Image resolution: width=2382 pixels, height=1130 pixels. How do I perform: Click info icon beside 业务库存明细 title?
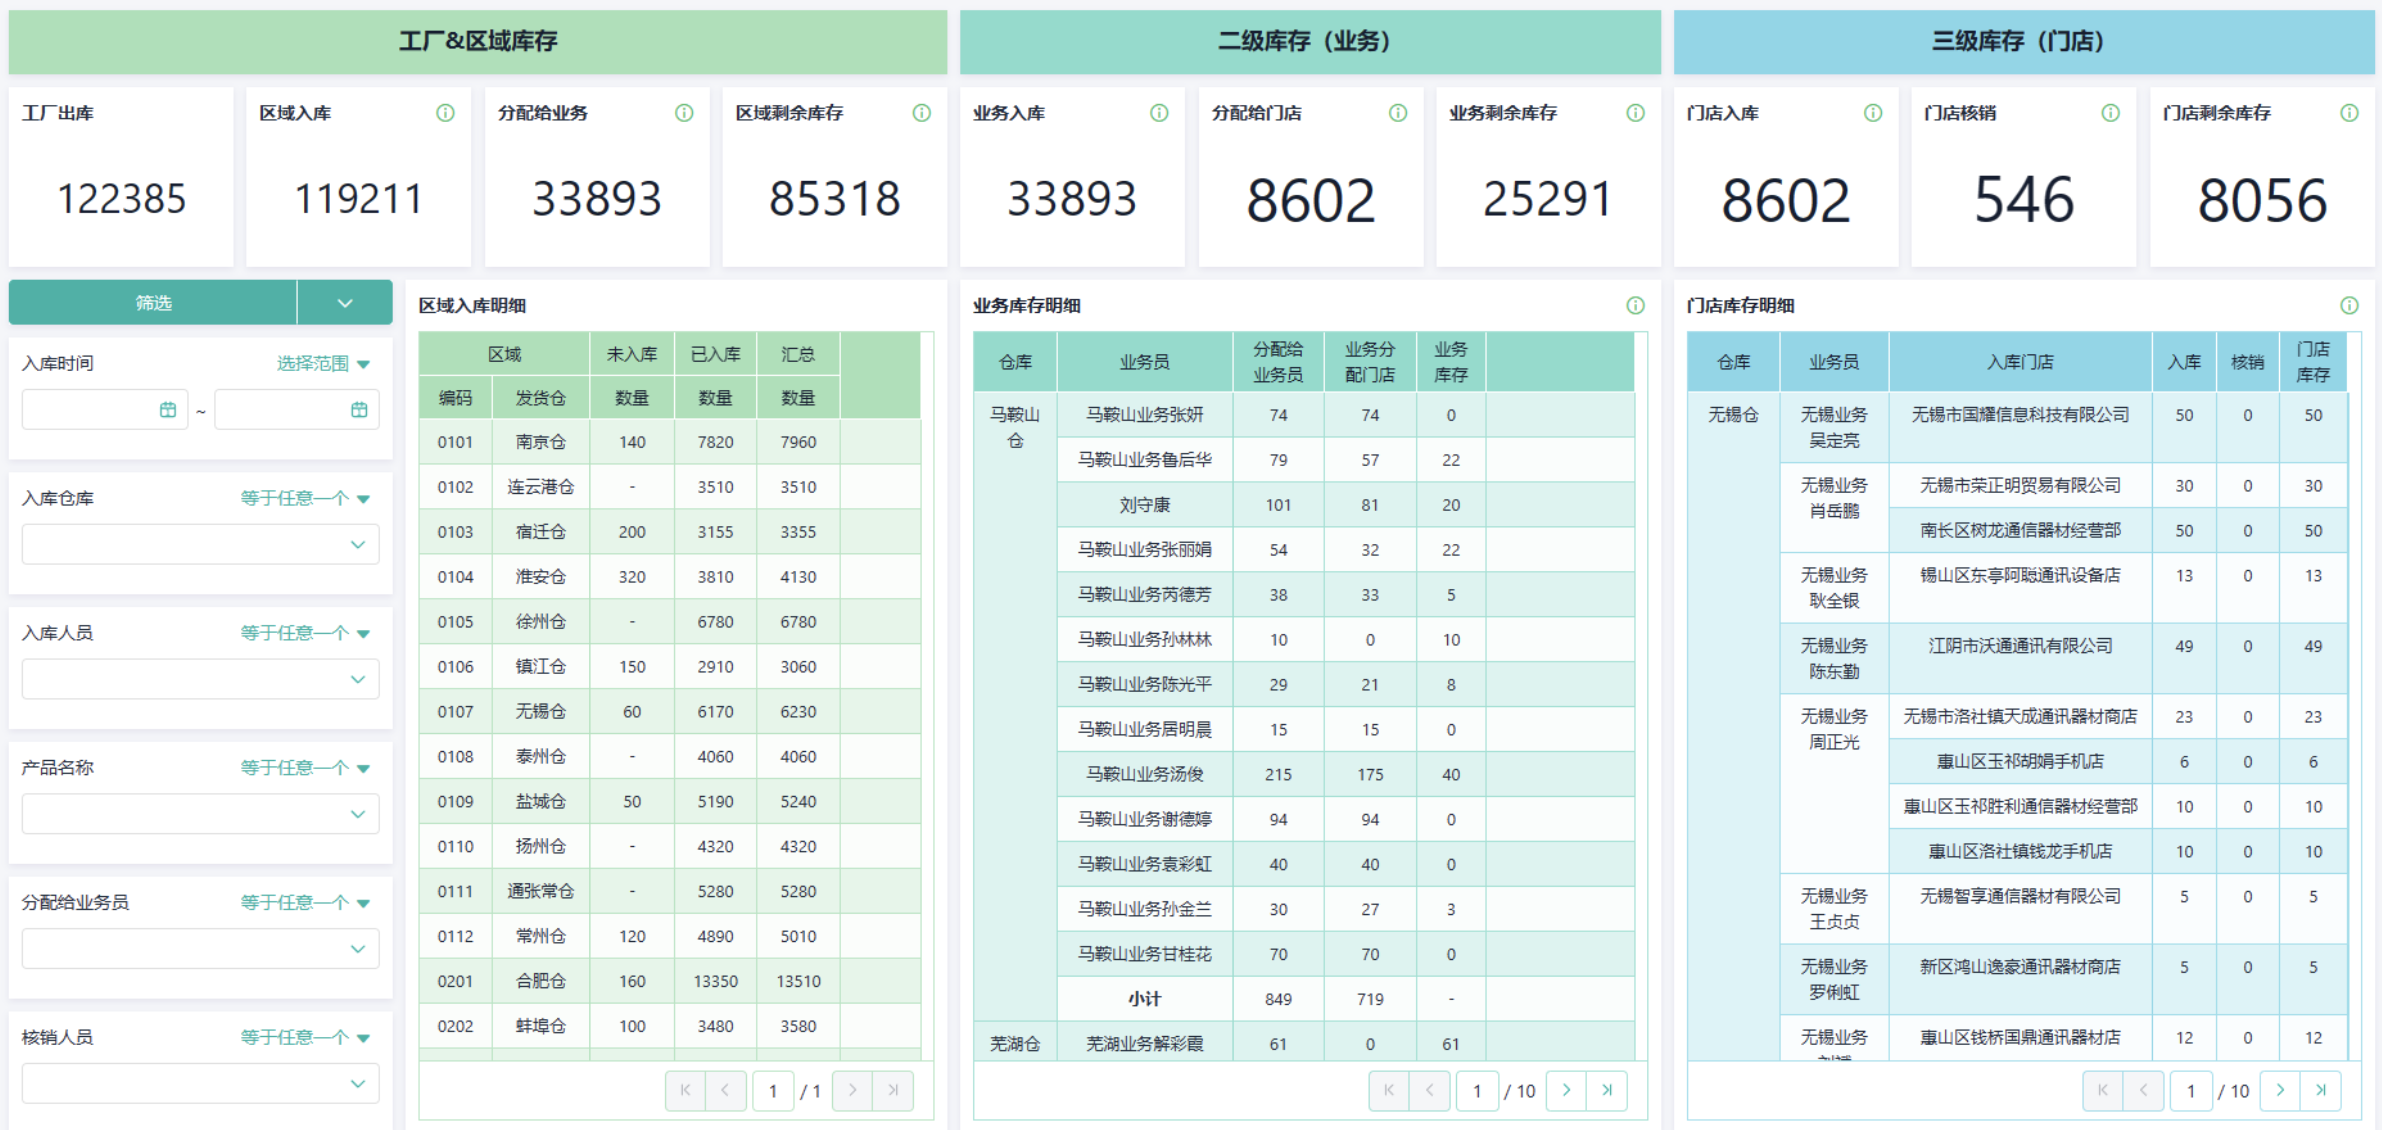click(1635, 305)
